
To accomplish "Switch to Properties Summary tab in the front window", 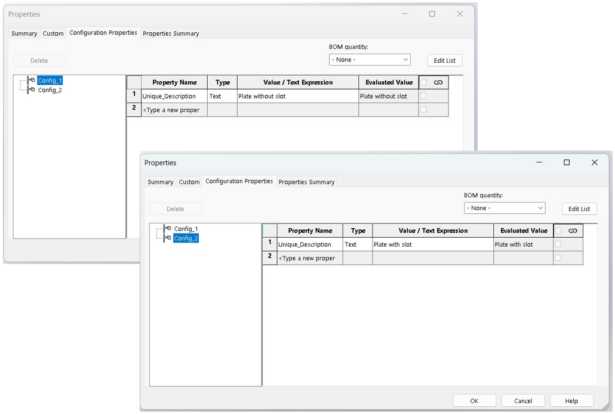I will tap(306, 181).
